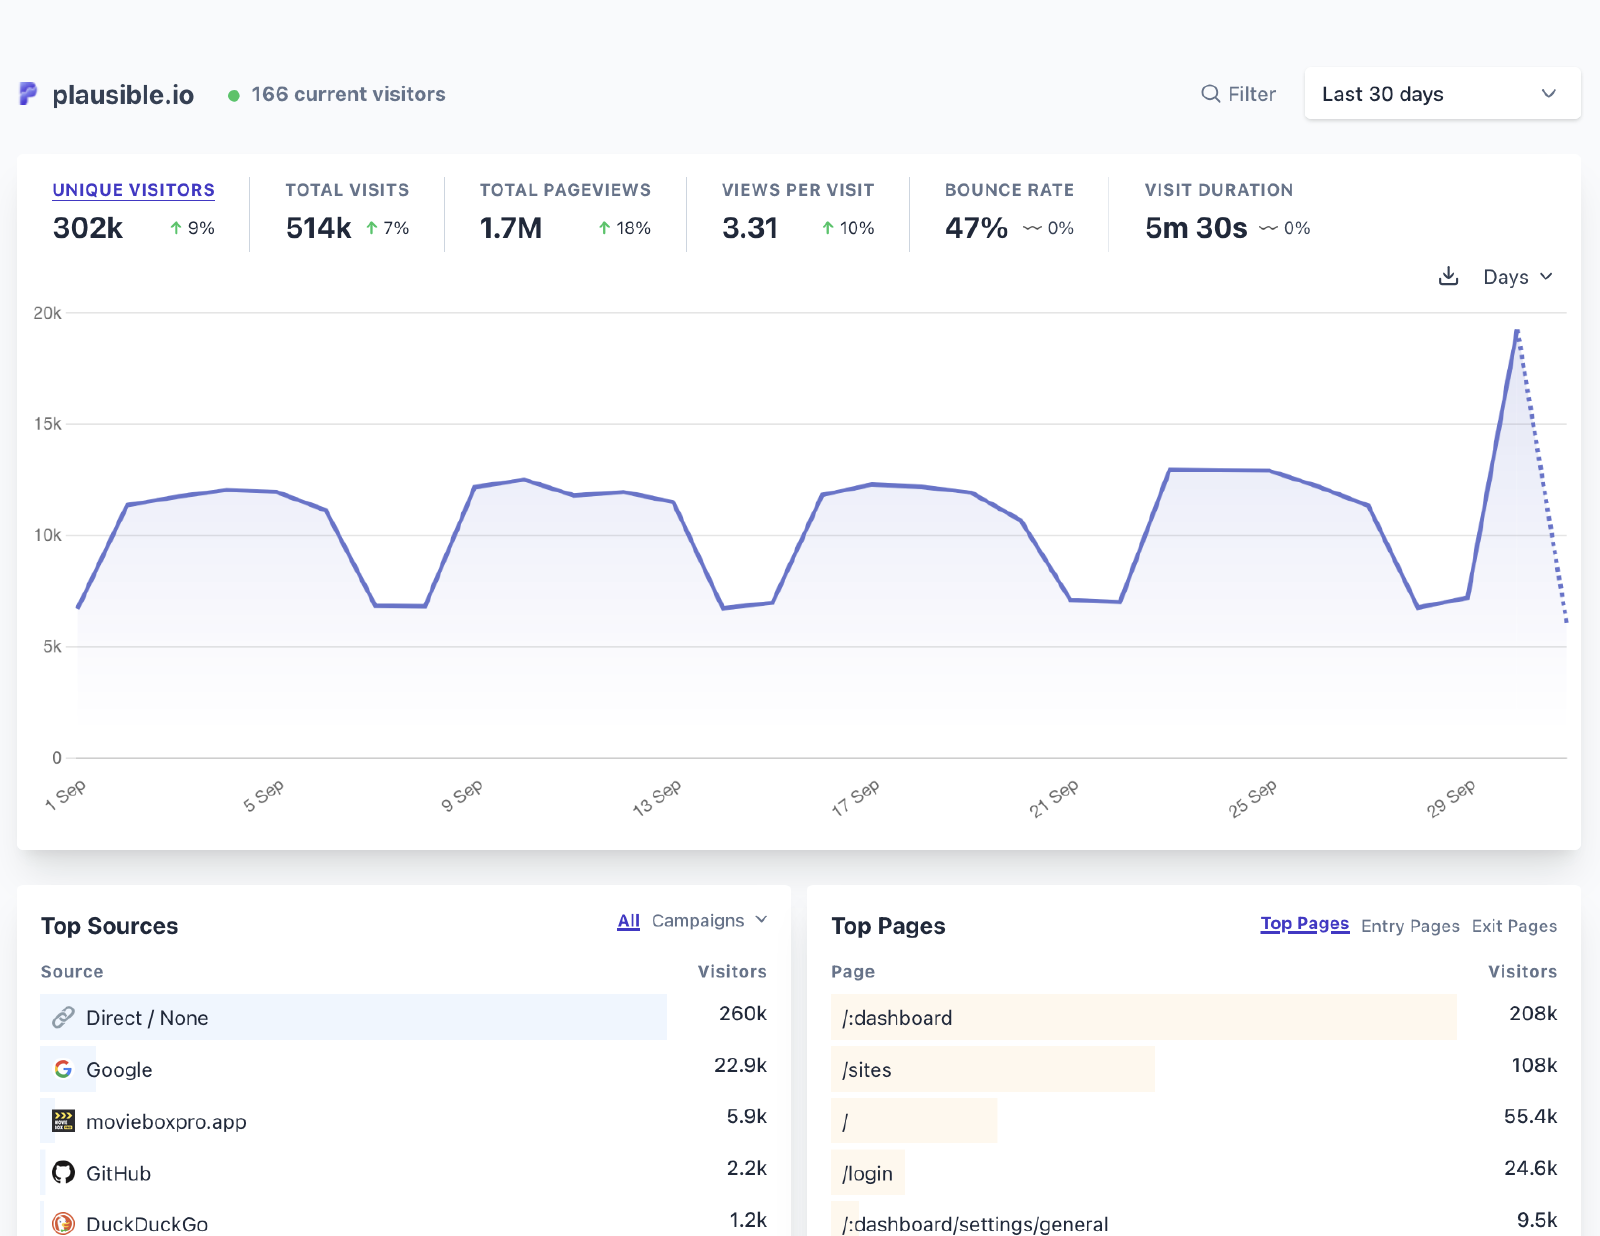This screenshot has height=1236, width=1600.
Task: Click the Google source icon
Action: [x=65, y=1069]
